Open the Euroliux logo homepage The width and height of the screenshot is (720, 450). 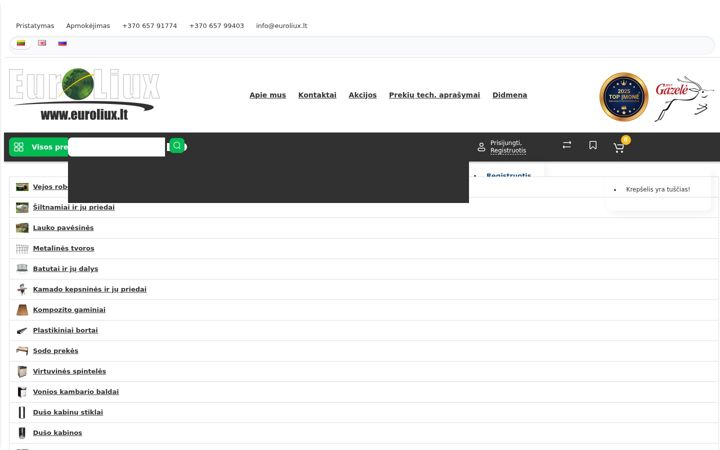[x=84, y=95]
